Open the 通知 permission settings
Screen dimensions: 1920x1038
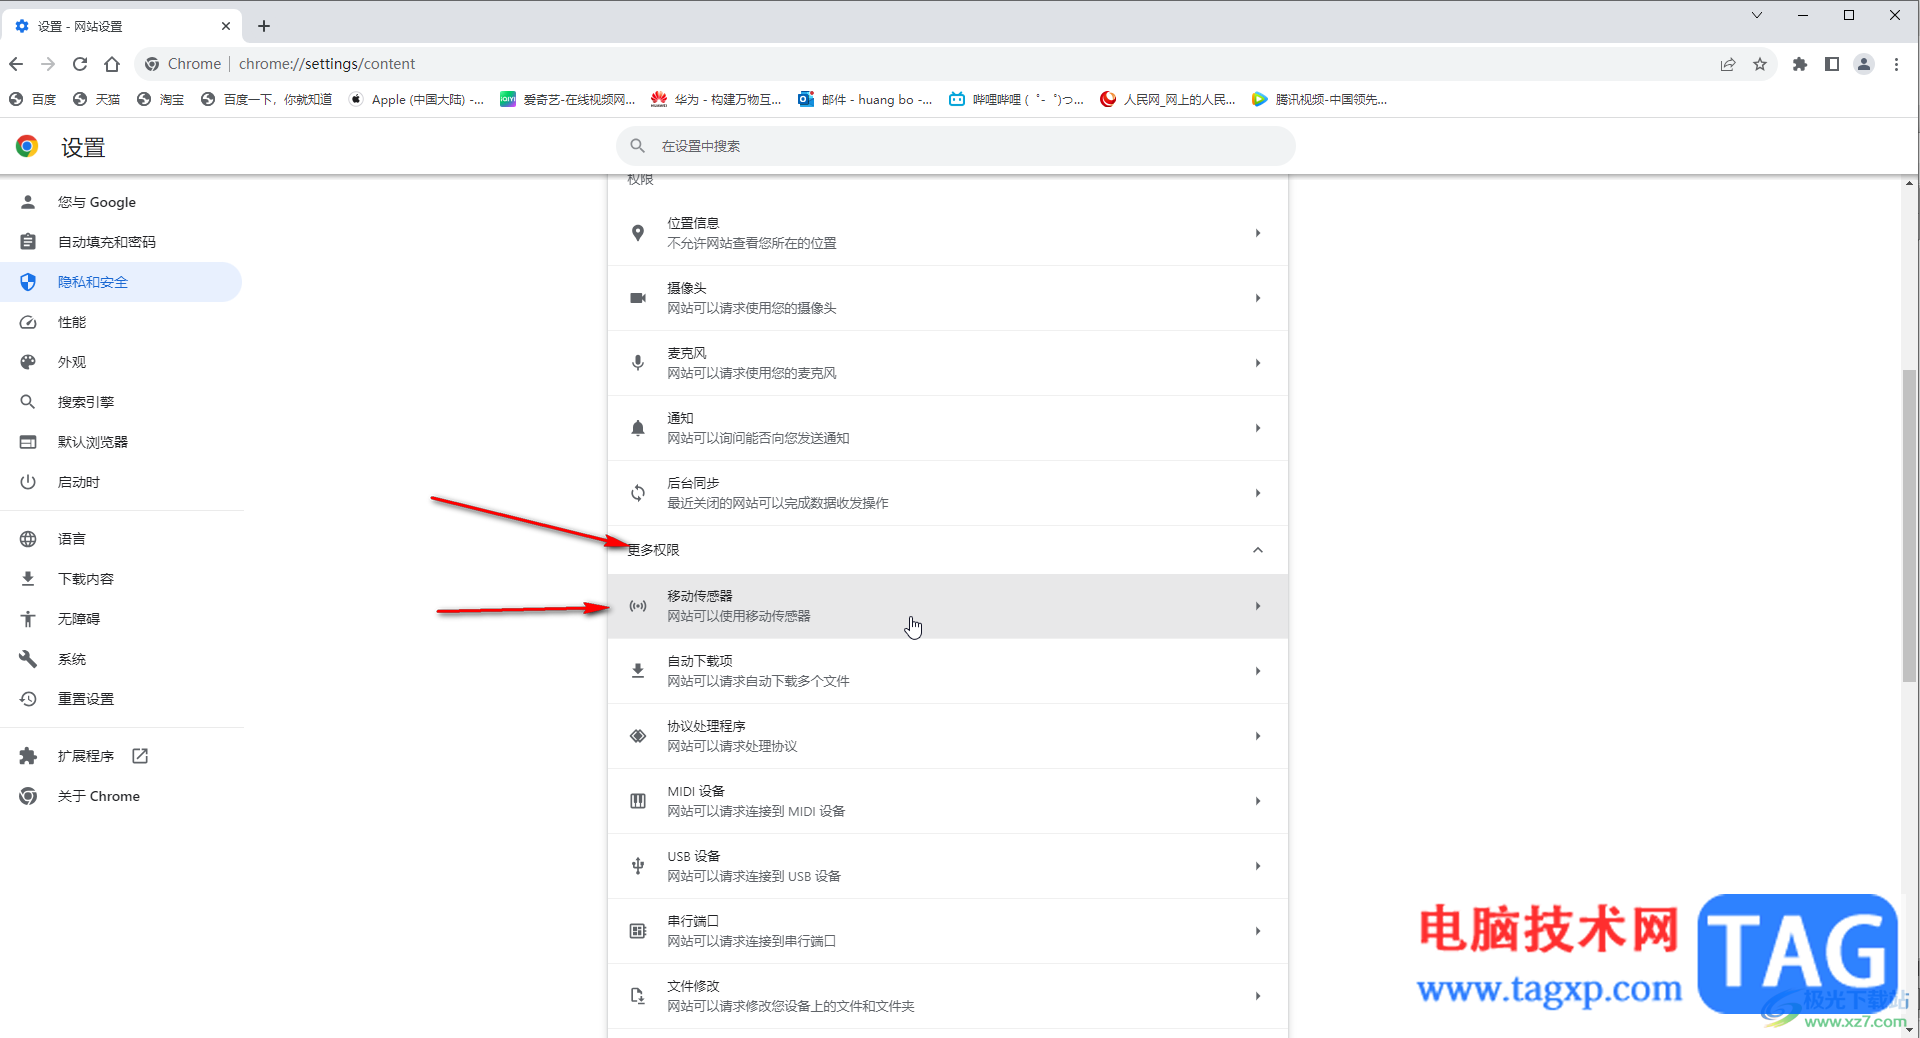coord(948,428)
